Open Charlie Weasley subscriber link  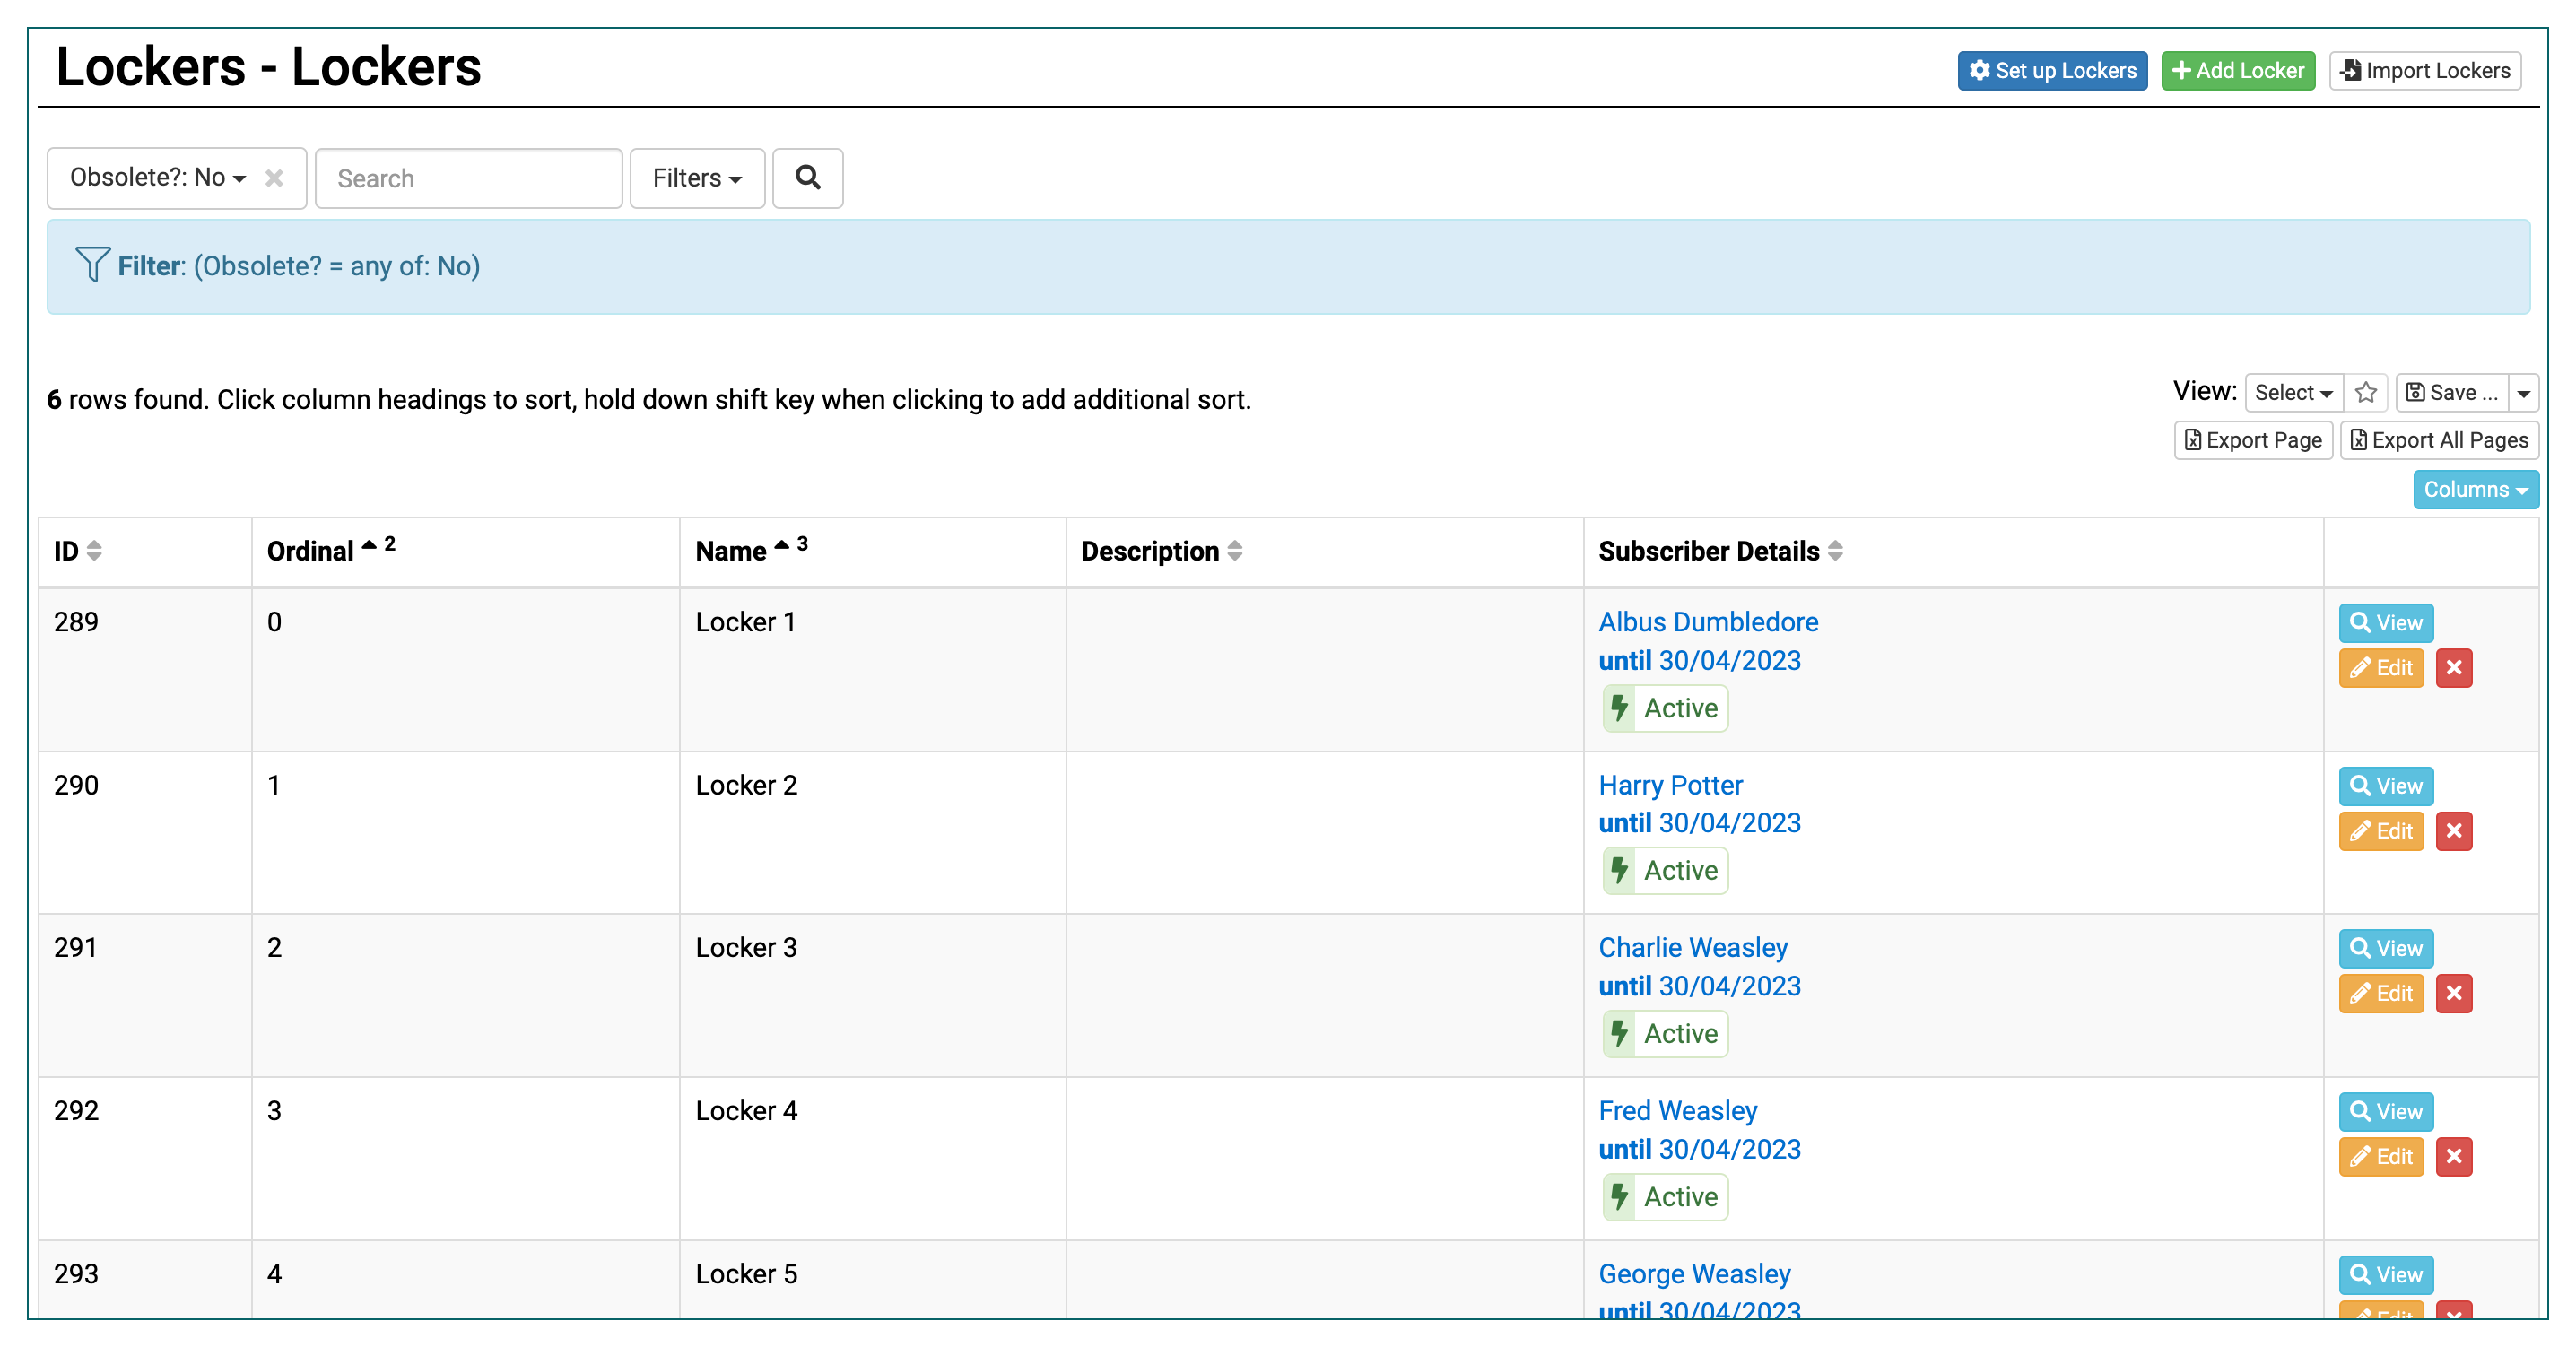tap(1692, 947)
